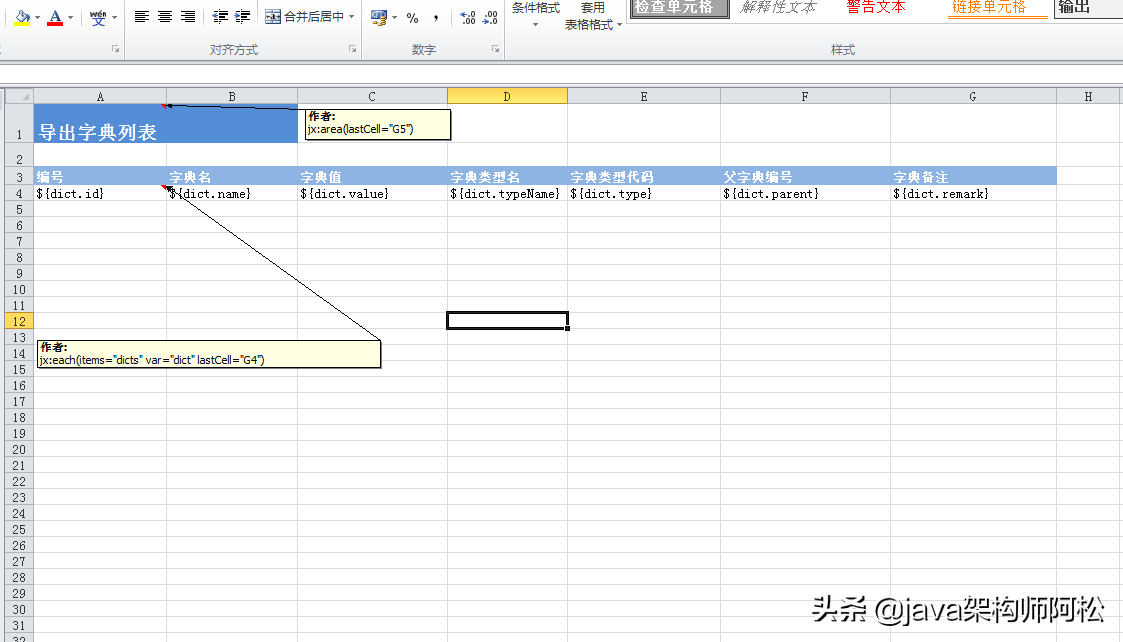Select the 字典值 header cell

[372, 176]
